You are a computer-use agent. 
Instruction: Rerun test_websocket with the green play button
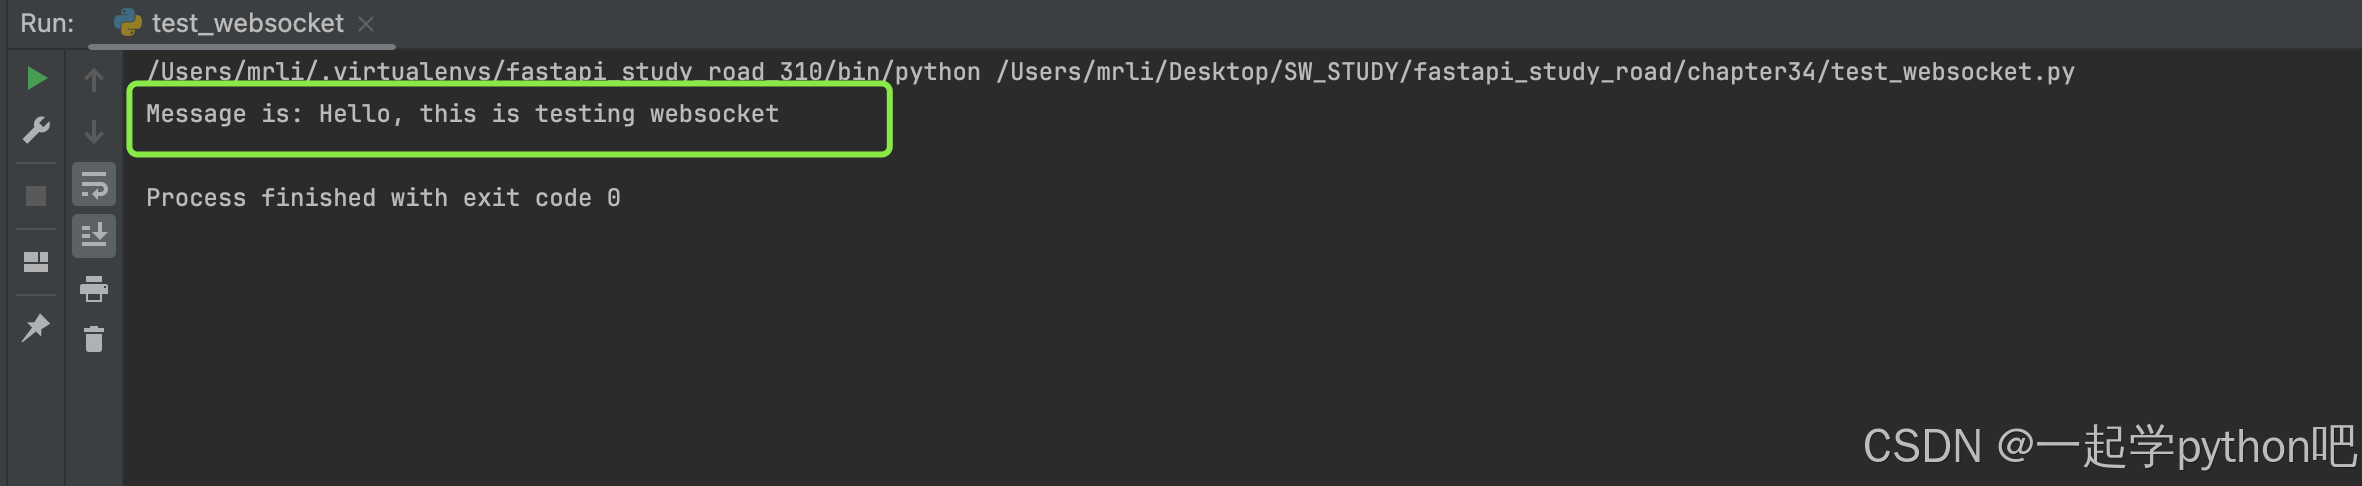pyautogui.click(x=36, y=78)
